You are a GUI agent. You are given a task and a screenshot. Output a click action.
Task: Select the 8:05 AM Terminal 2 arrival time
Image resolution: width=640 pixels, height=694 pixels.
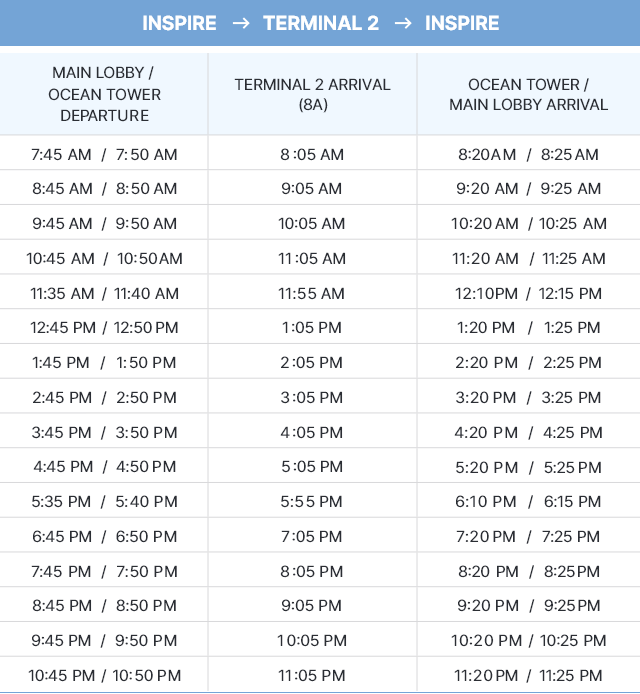coord(312,154)
